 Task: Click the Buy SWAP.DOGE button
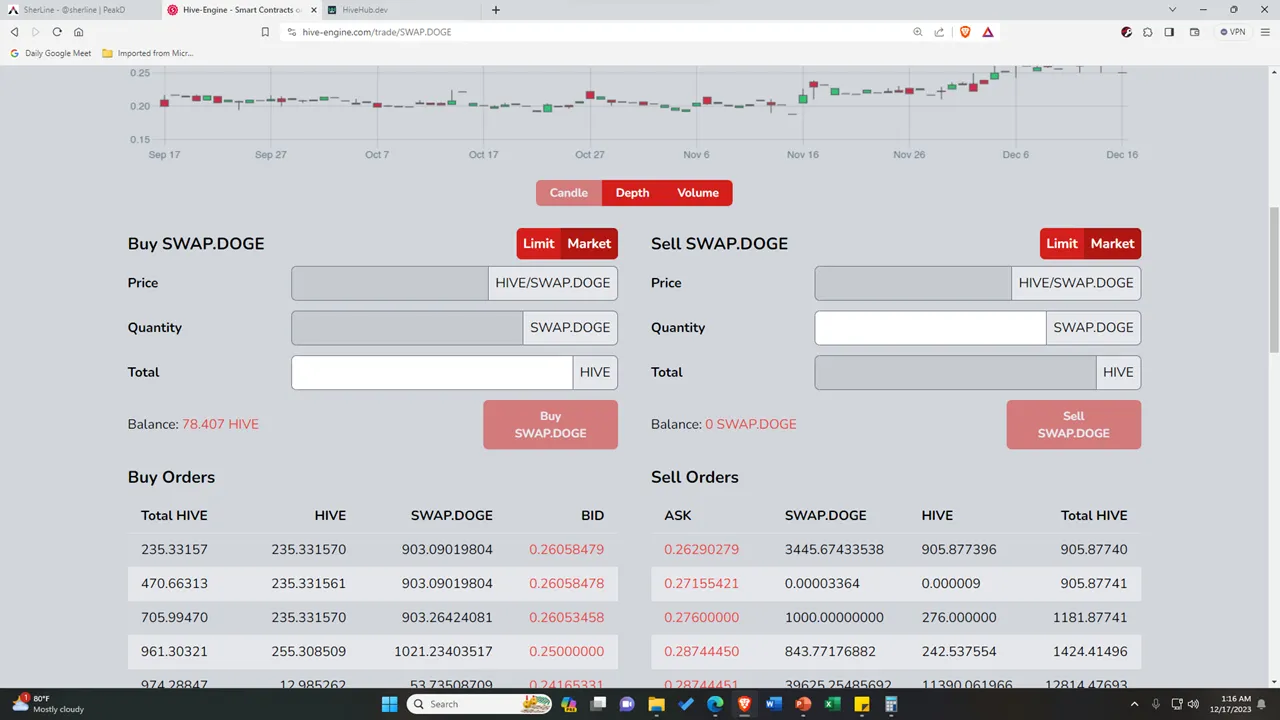tap(550, 425)
